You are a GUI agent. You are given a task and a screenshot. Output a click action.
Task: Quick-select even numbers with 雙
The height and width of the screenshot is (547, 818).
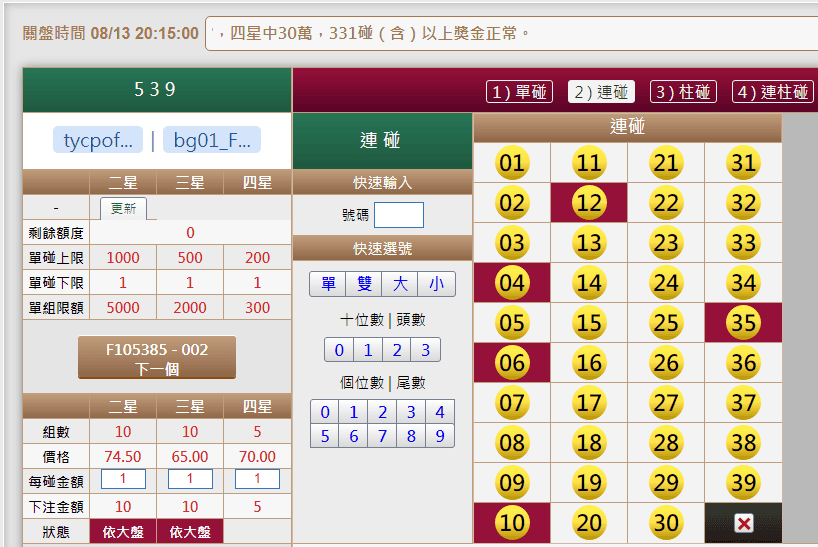[x=364, y=284]
